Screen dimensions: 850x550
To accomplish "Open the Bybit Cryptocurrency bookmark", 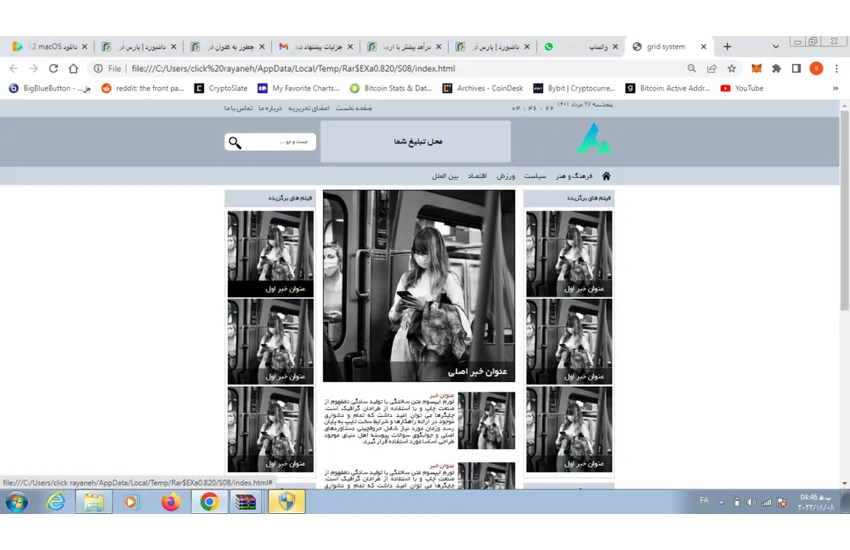I will [x=575, y=88].
